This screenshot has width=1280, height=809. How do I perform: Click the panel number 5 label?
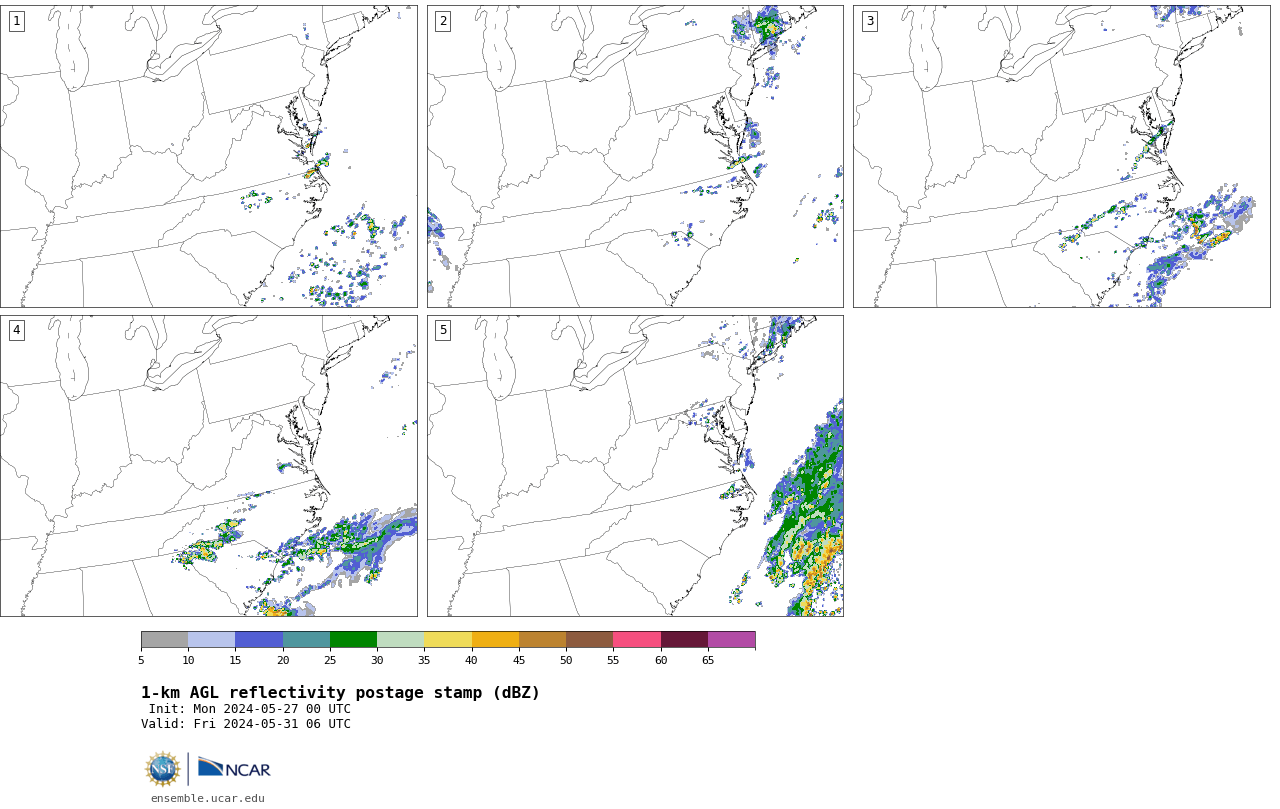443,330
